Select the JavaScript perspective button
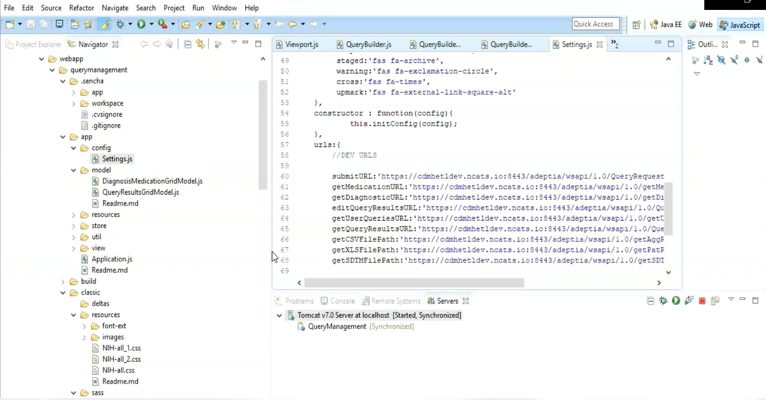Image resolution: width=766 pixels, height=400 pixels. click(740, 24)
